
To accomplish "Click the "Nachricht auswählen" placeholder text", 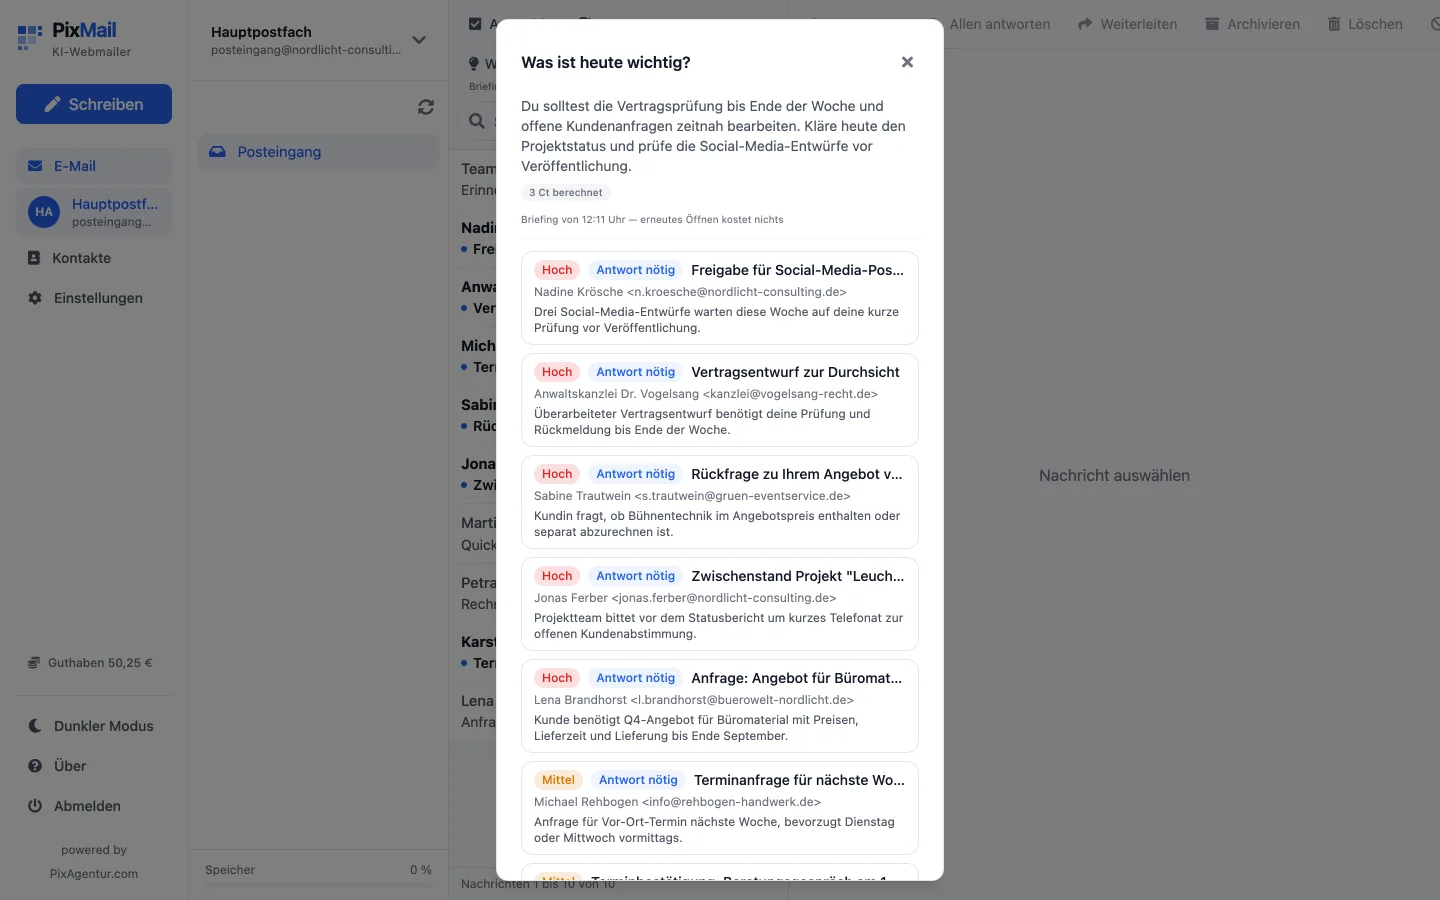I will tap(1114, 476).
